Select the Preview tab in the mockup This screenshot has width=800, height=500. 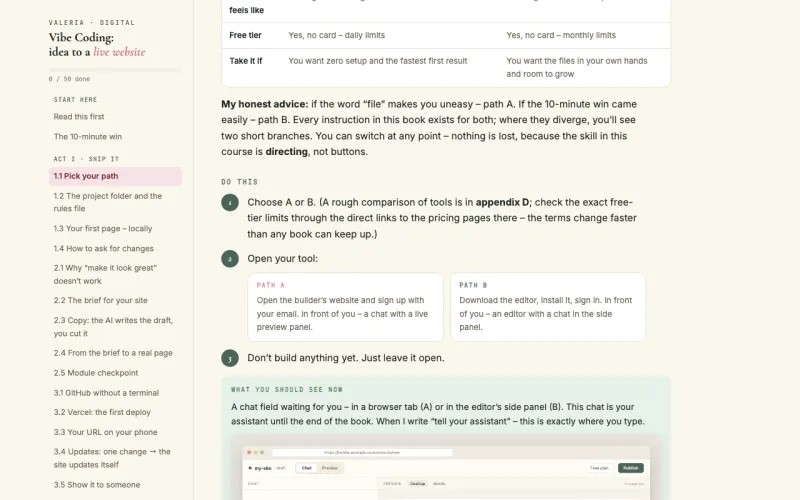[330, 468]
